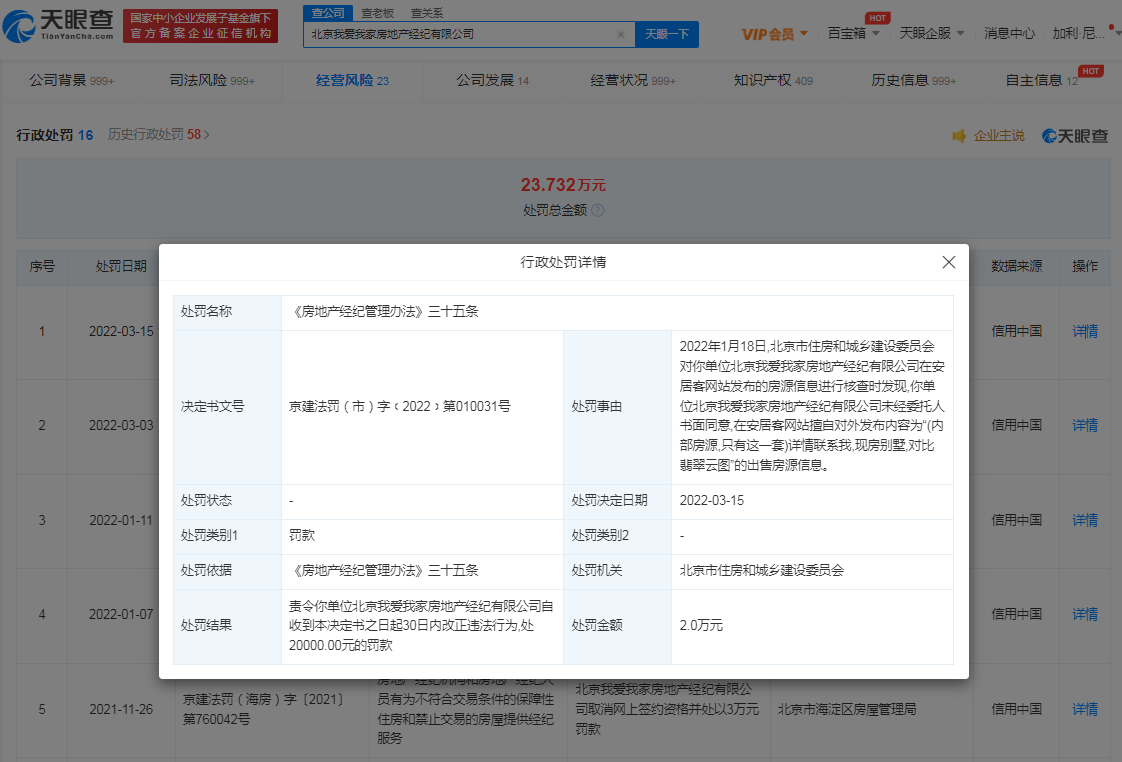Open 详情 for row 2 dated 2022-03-03
The width and height of the screenshot is (1122, 762).
(1085, 426)
